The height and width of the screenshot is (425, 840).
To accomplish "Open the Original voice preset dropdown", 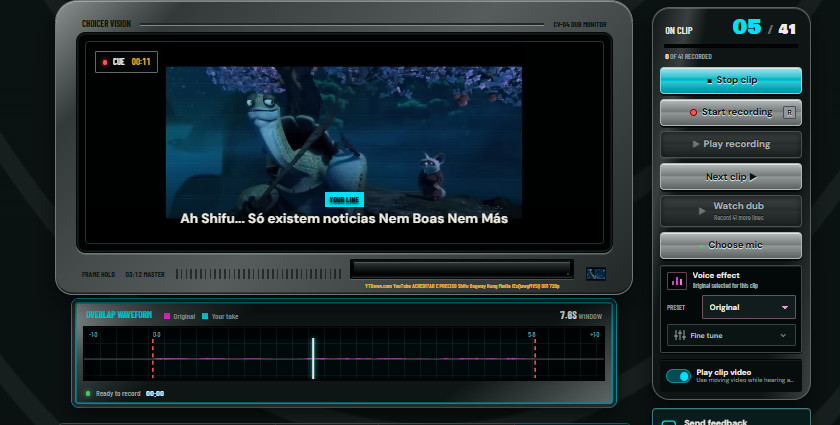I will point(748,307).
